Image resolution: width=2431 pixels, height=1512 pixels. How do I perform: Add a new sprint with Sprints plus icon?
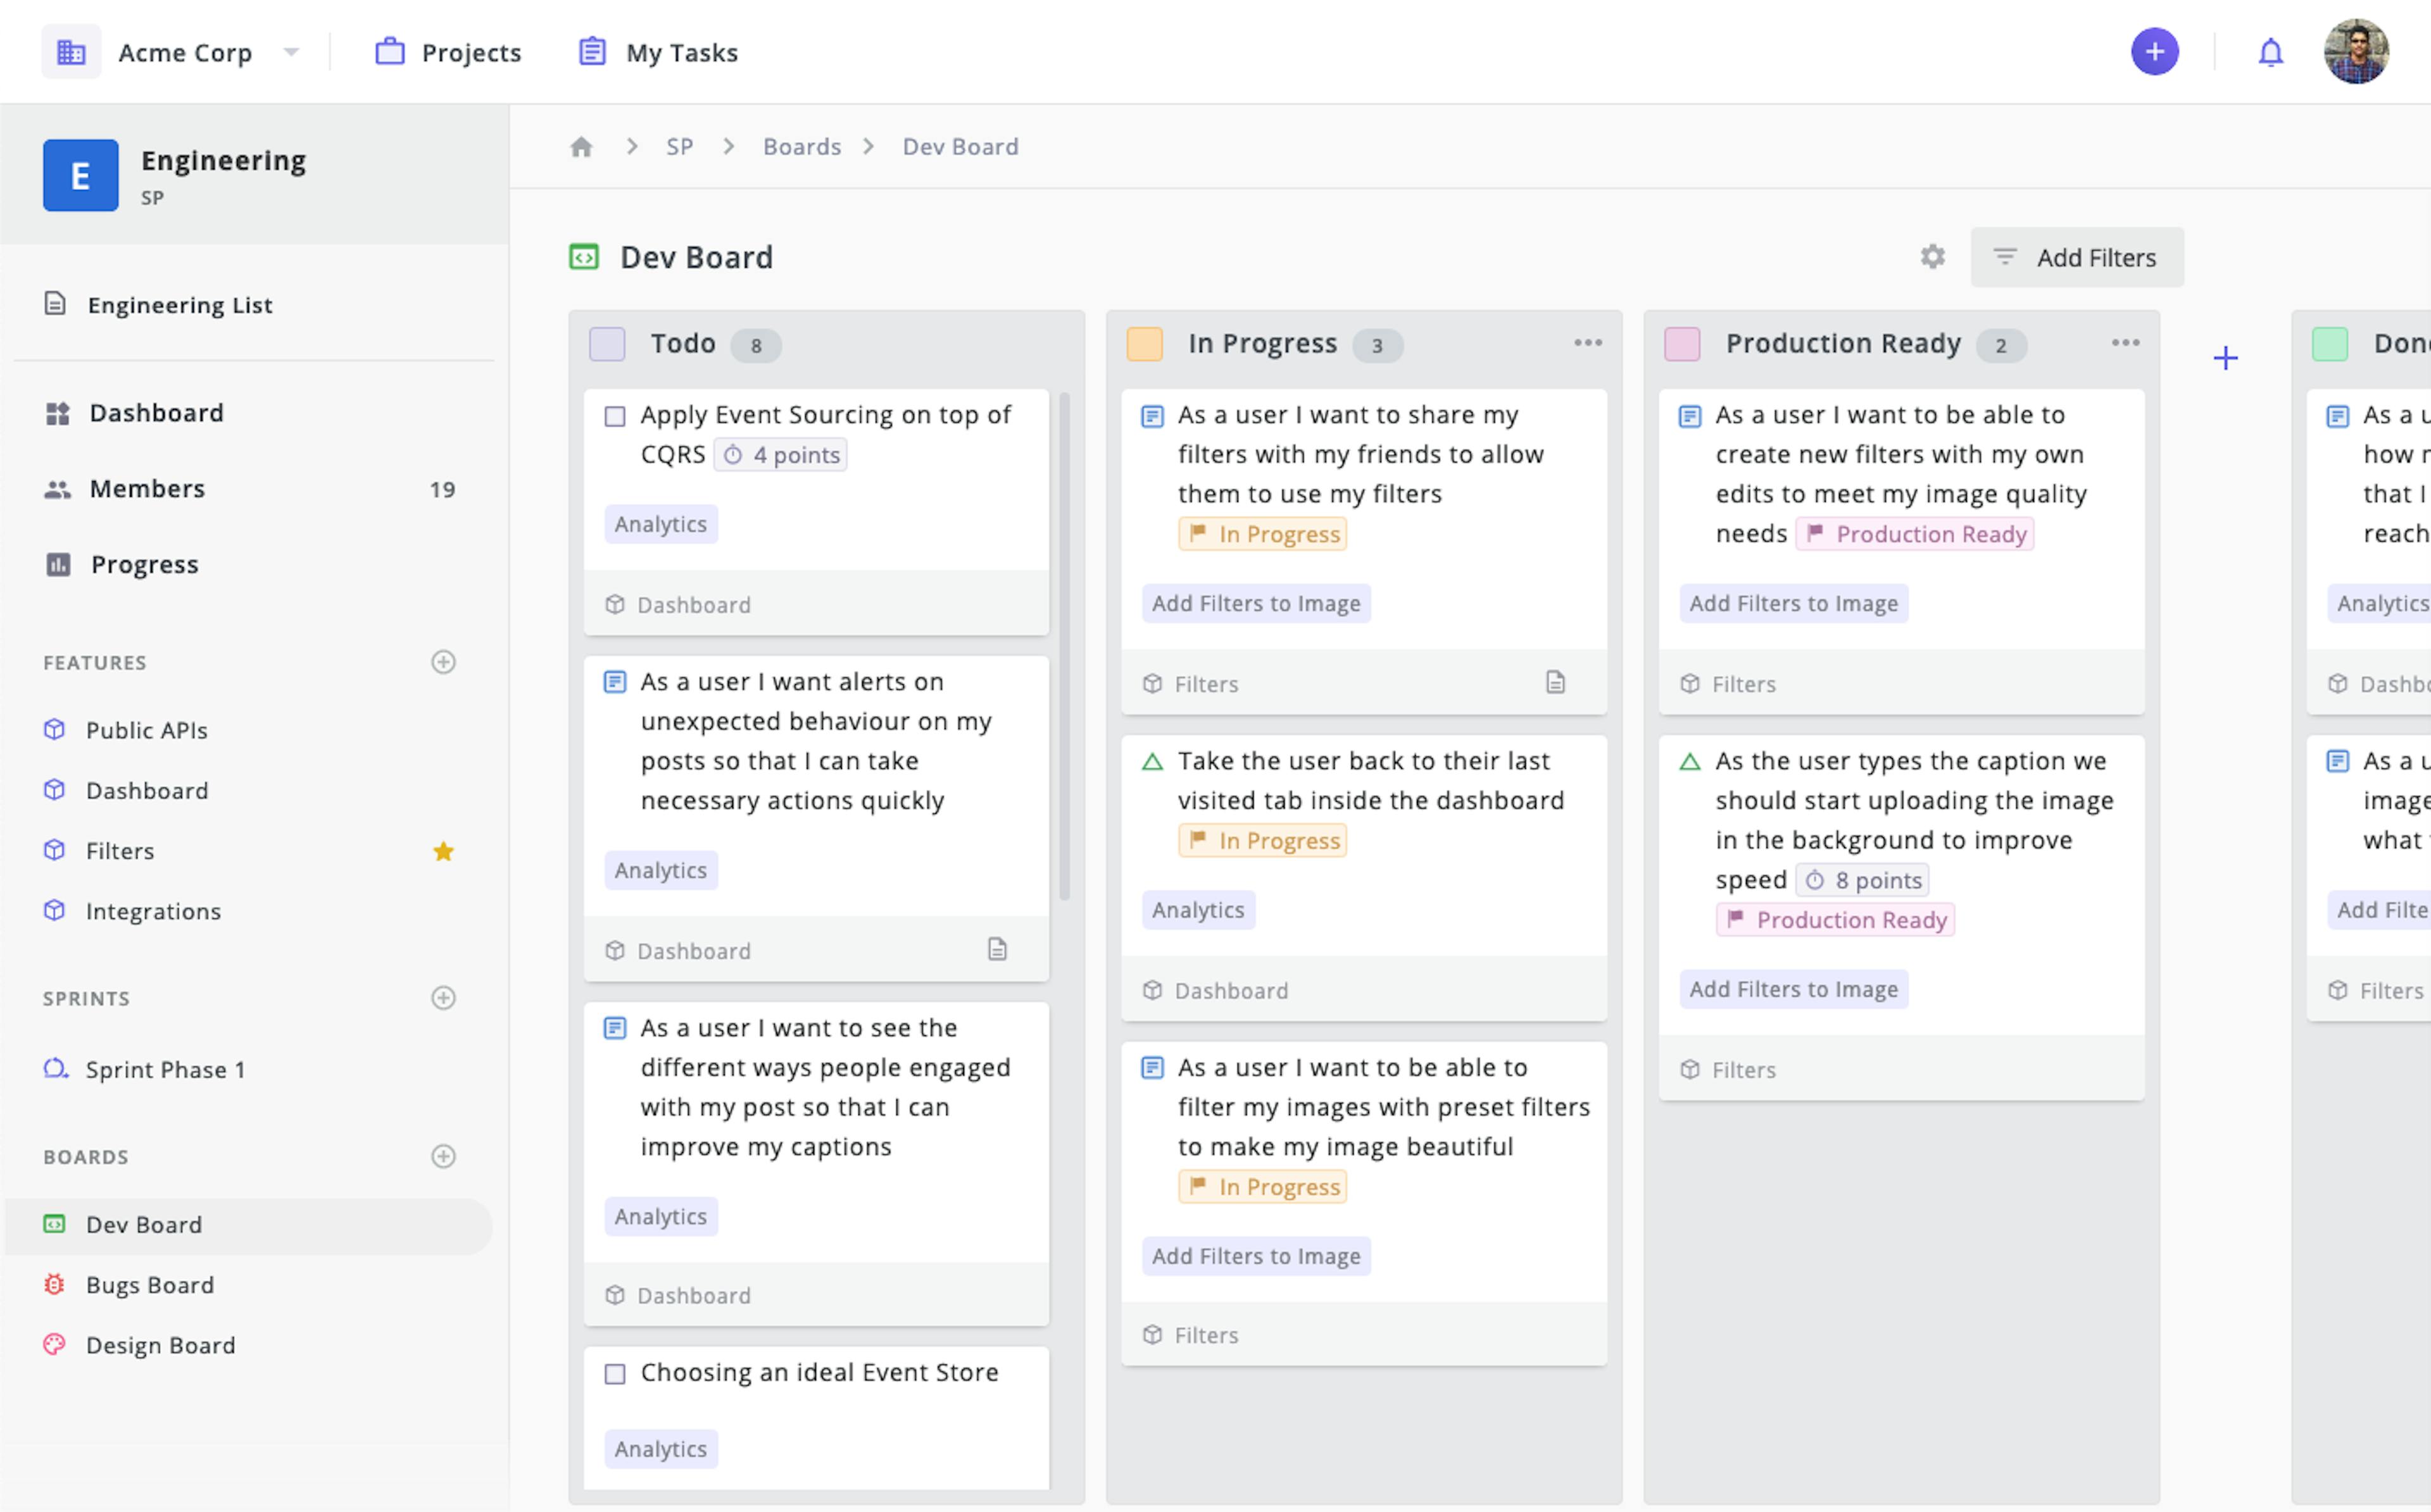coord(443,998)
